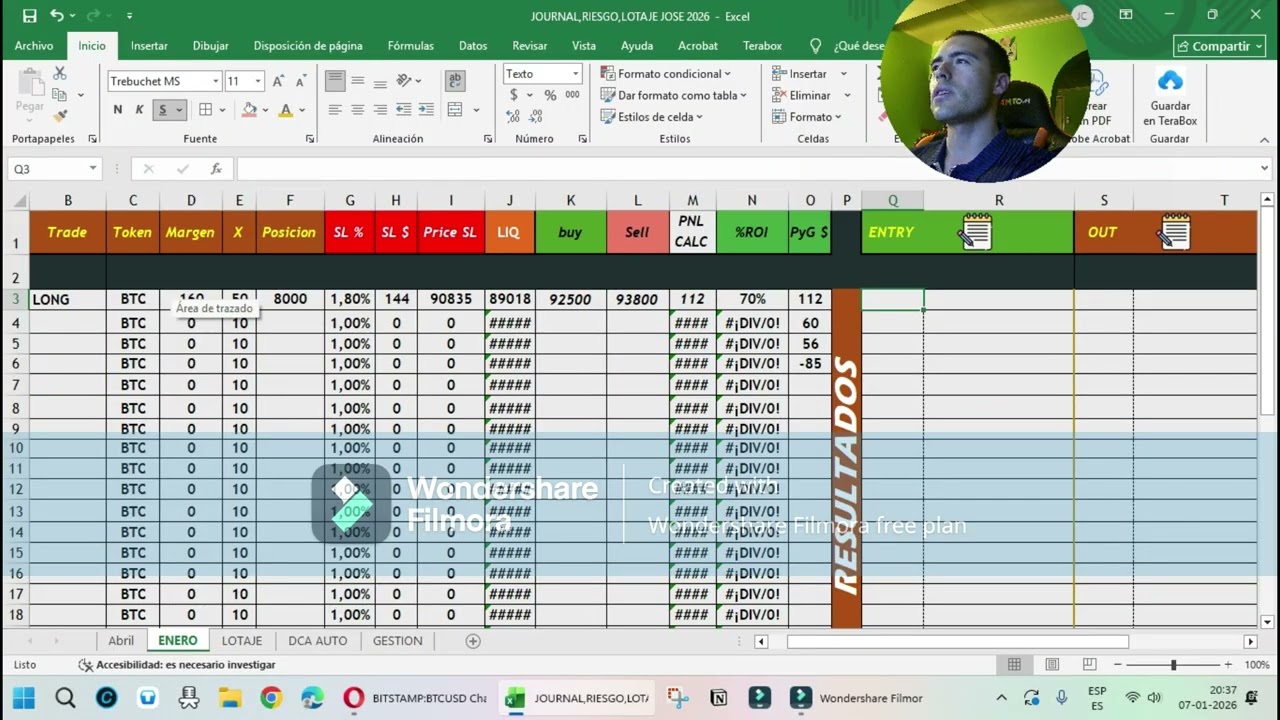Toggle underline S formatting
The width and height of the screenshot is (1280, 720).
pos(162,110)
